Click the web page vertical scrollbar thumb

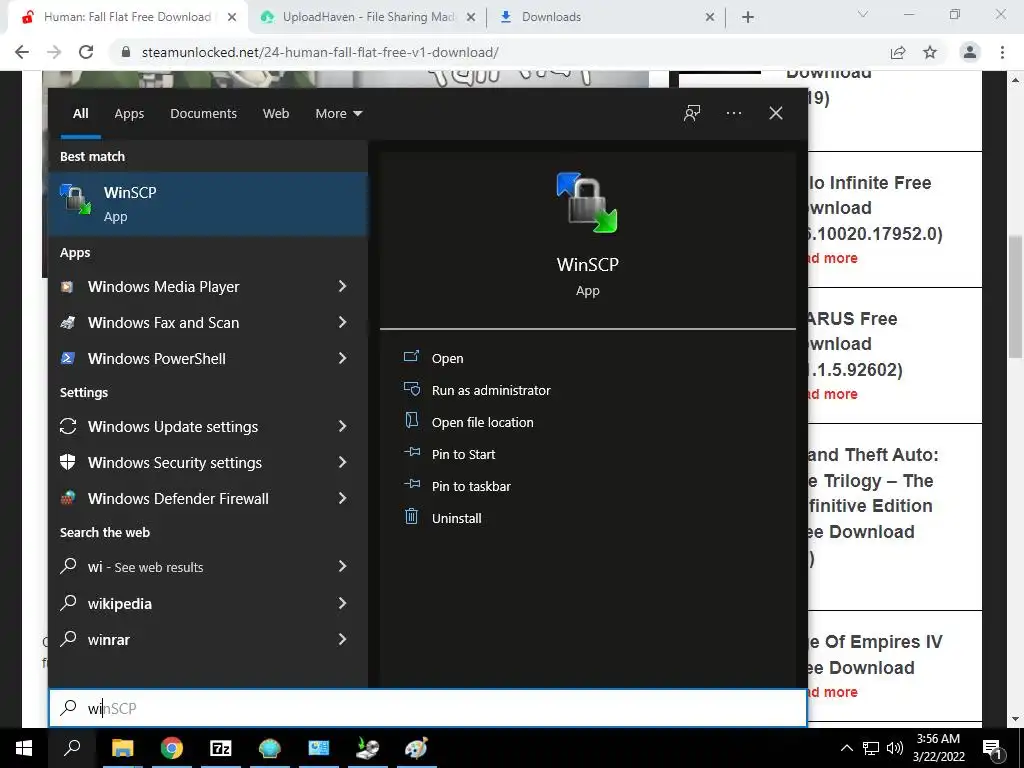(x=1015, y=297)
